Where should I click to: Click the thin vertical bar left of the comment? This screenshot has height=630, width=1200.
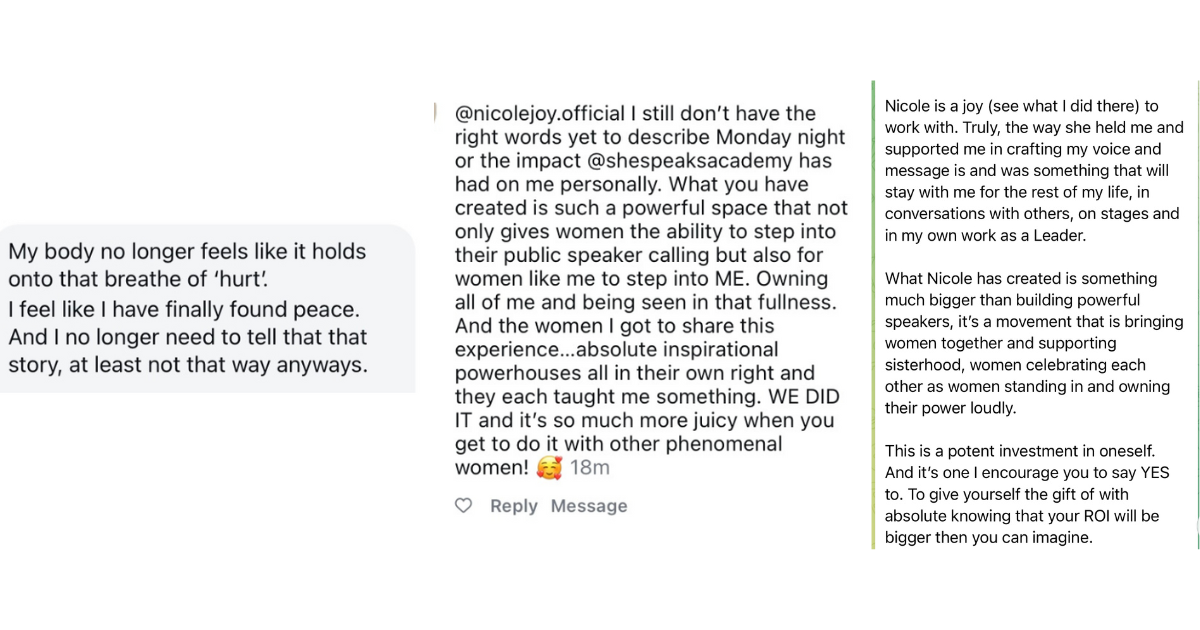click(436, 112)
